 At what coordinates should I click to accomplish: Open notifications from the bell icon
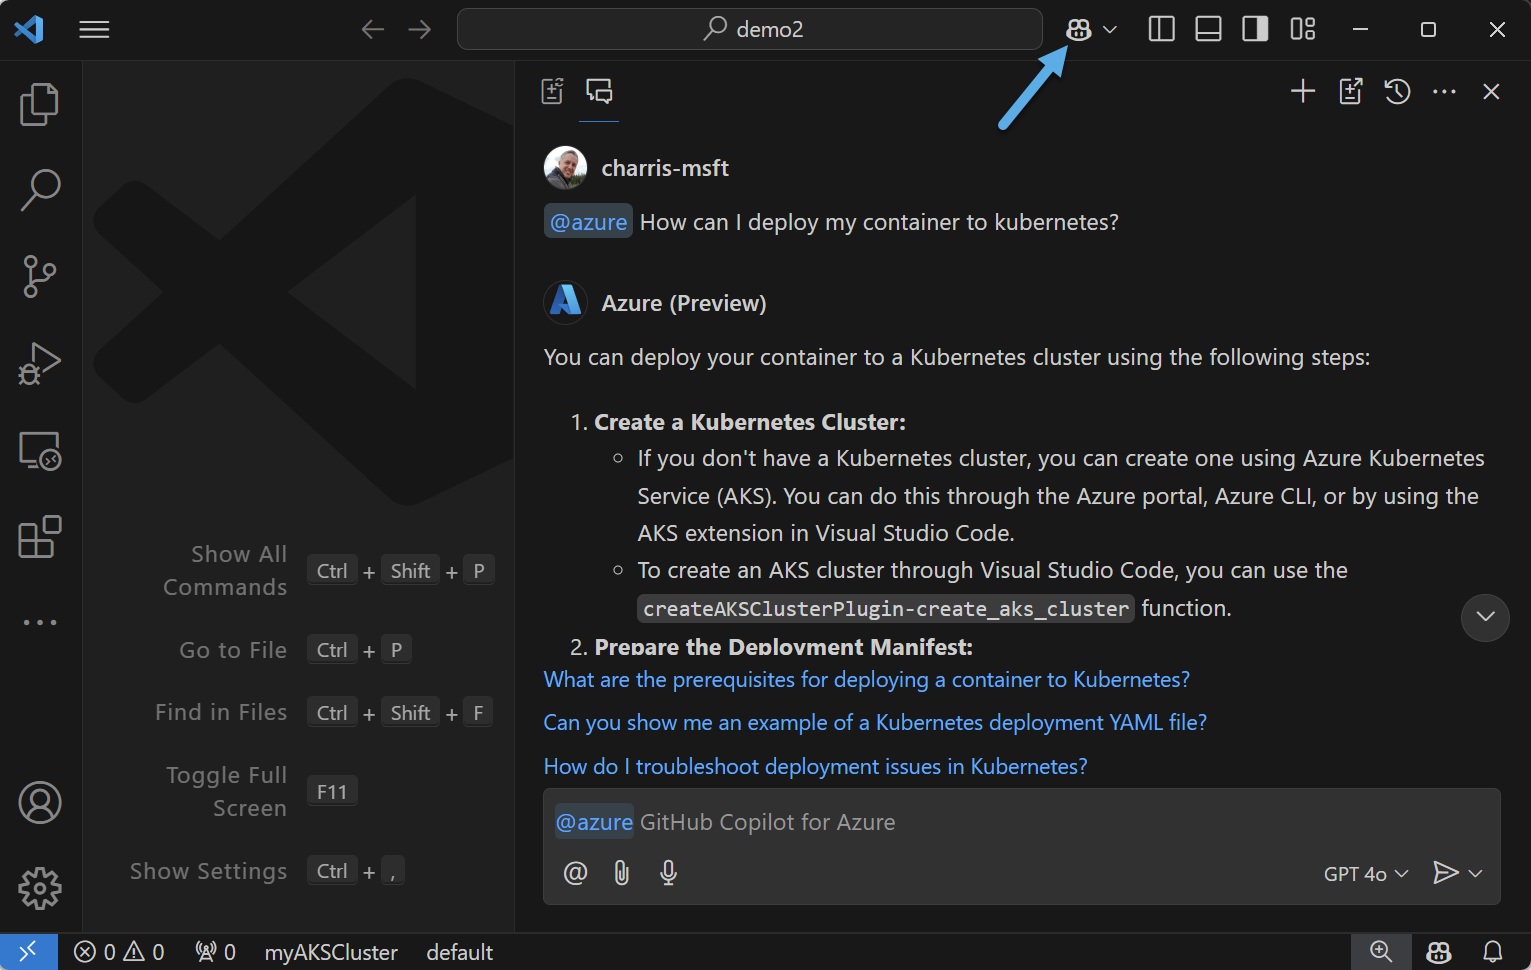point(1493,951)
